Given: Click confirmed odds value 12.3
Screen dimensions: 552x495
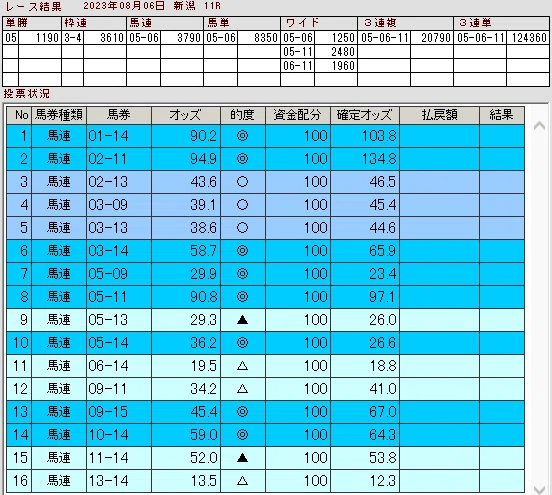Looking at the screenshot, I should pos(383,481).
